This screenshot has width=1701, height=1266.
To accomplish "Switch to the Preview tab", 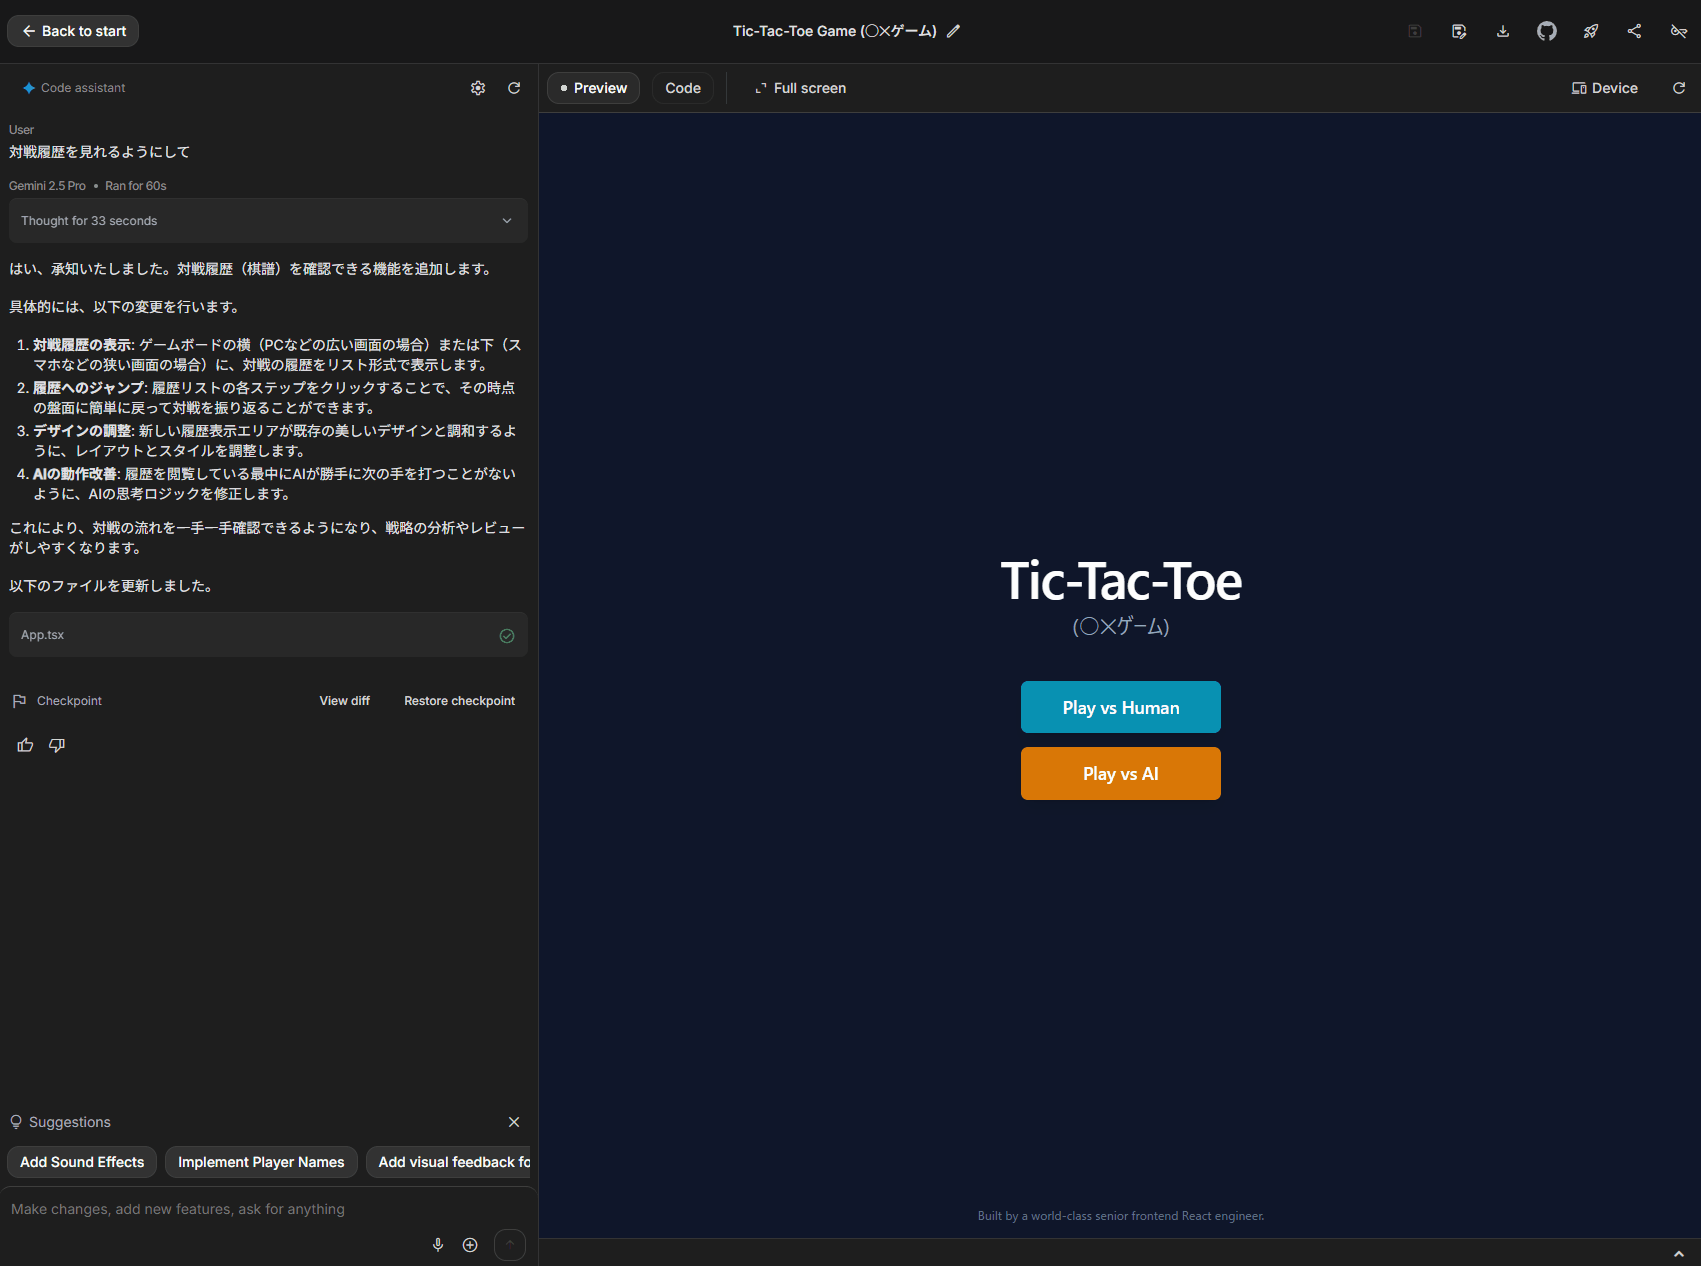I will (x=593, y=88).
